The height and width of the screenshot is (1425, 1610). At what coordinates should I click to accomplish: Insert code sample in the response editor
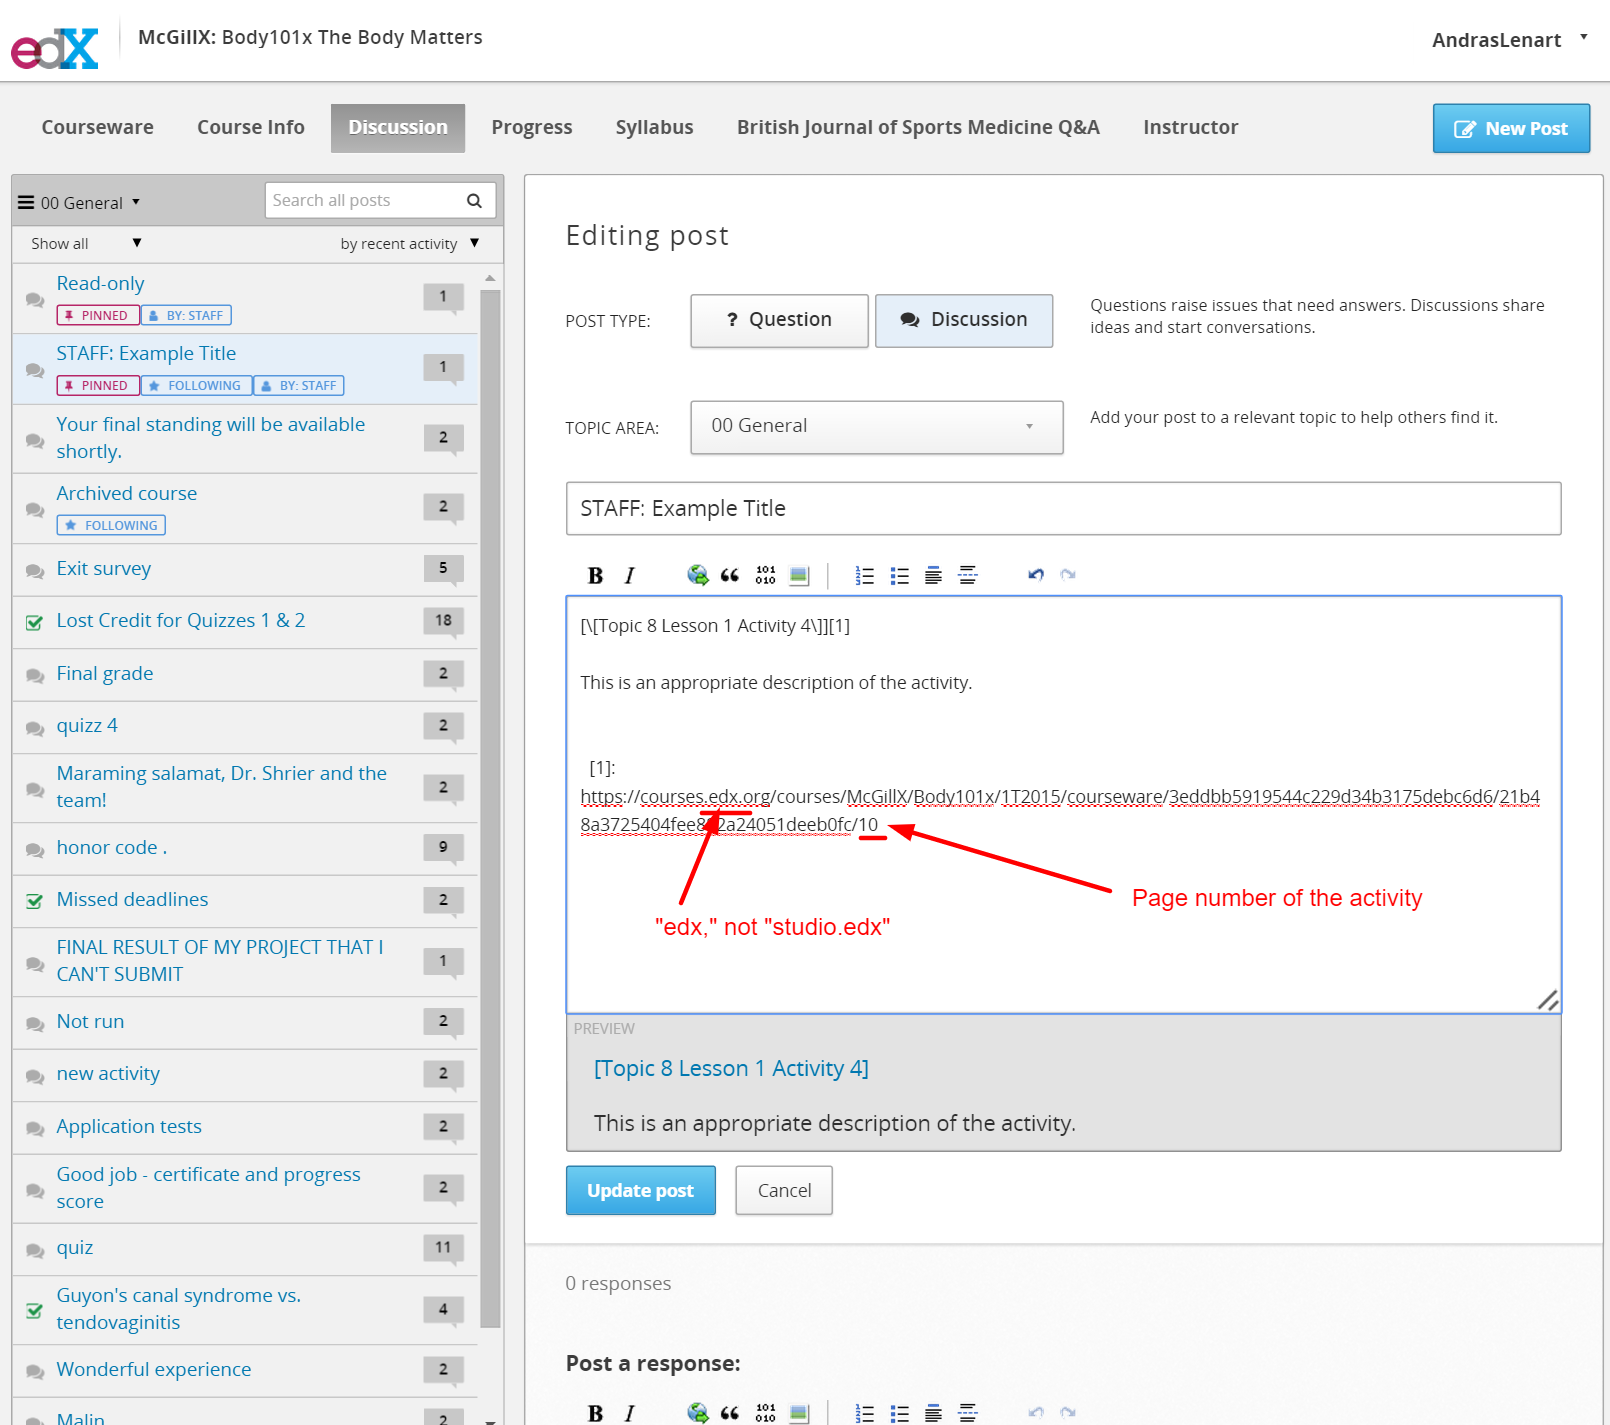765,1413
